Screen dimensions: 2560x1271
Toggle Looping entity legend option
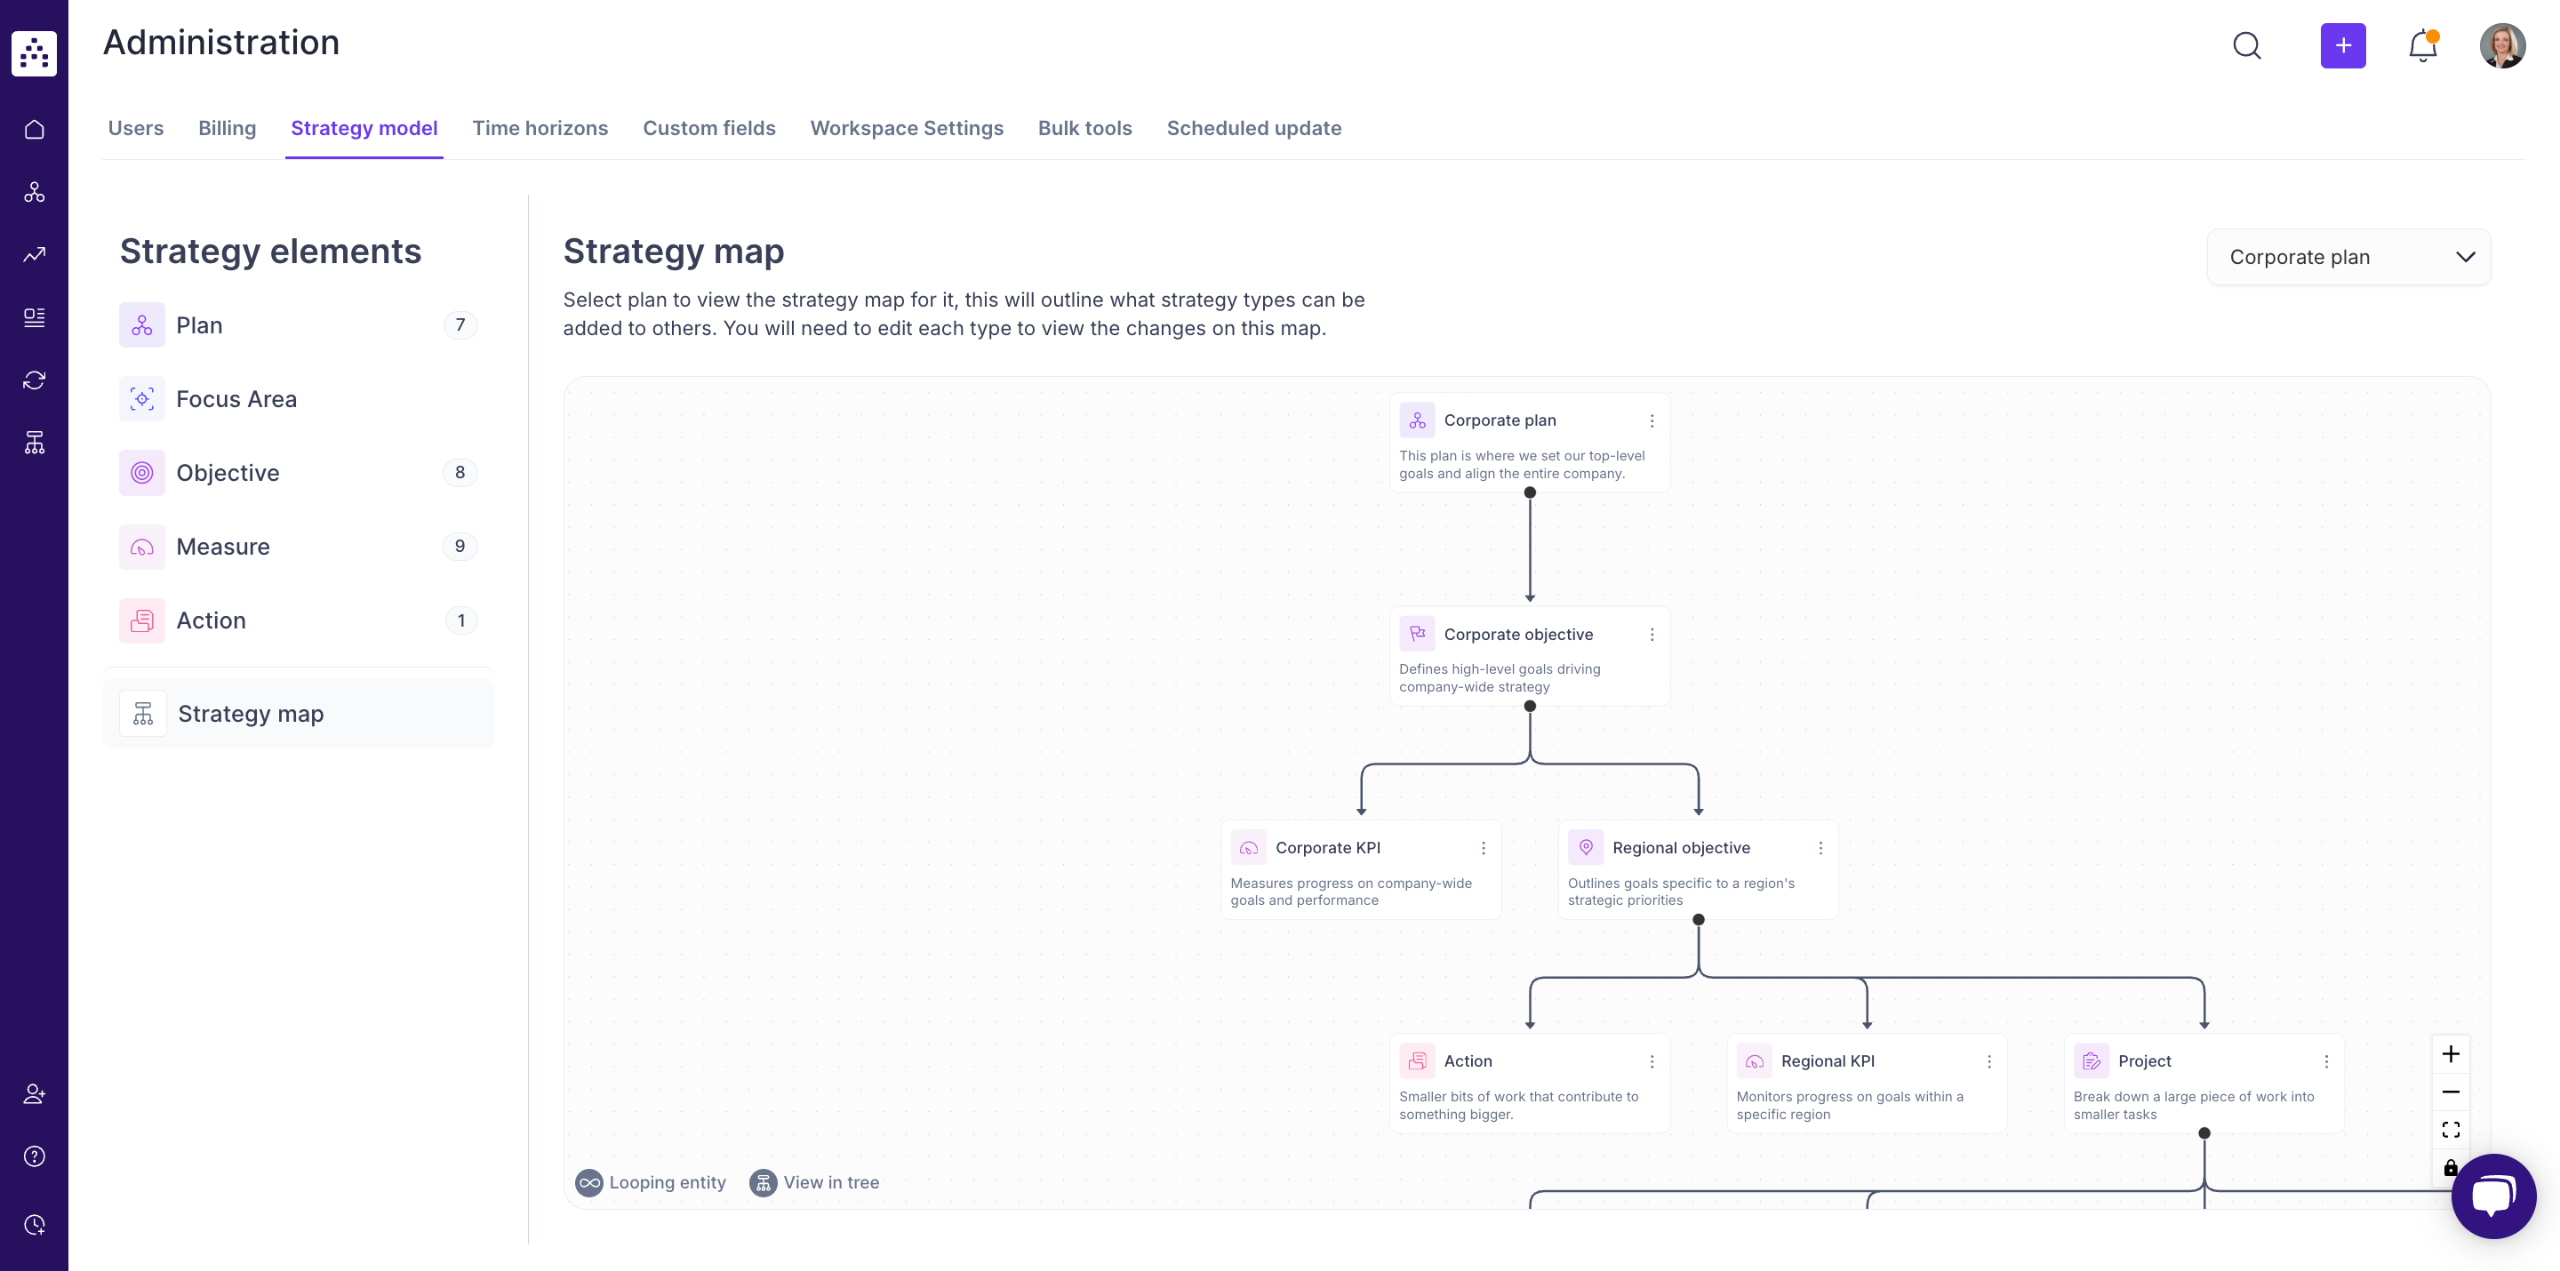click(651, 1182)
